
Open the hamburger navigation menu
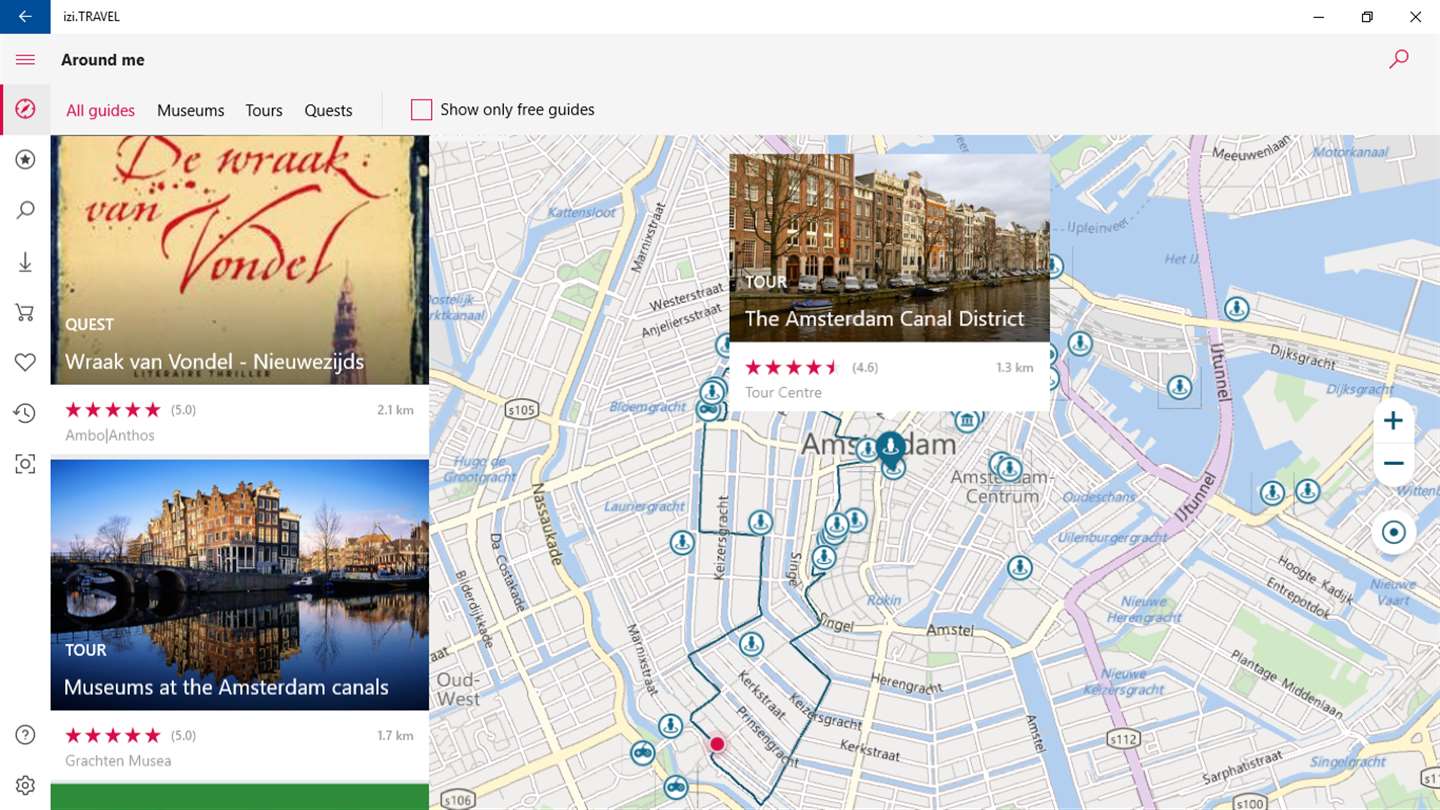click(x=25, y=60)
